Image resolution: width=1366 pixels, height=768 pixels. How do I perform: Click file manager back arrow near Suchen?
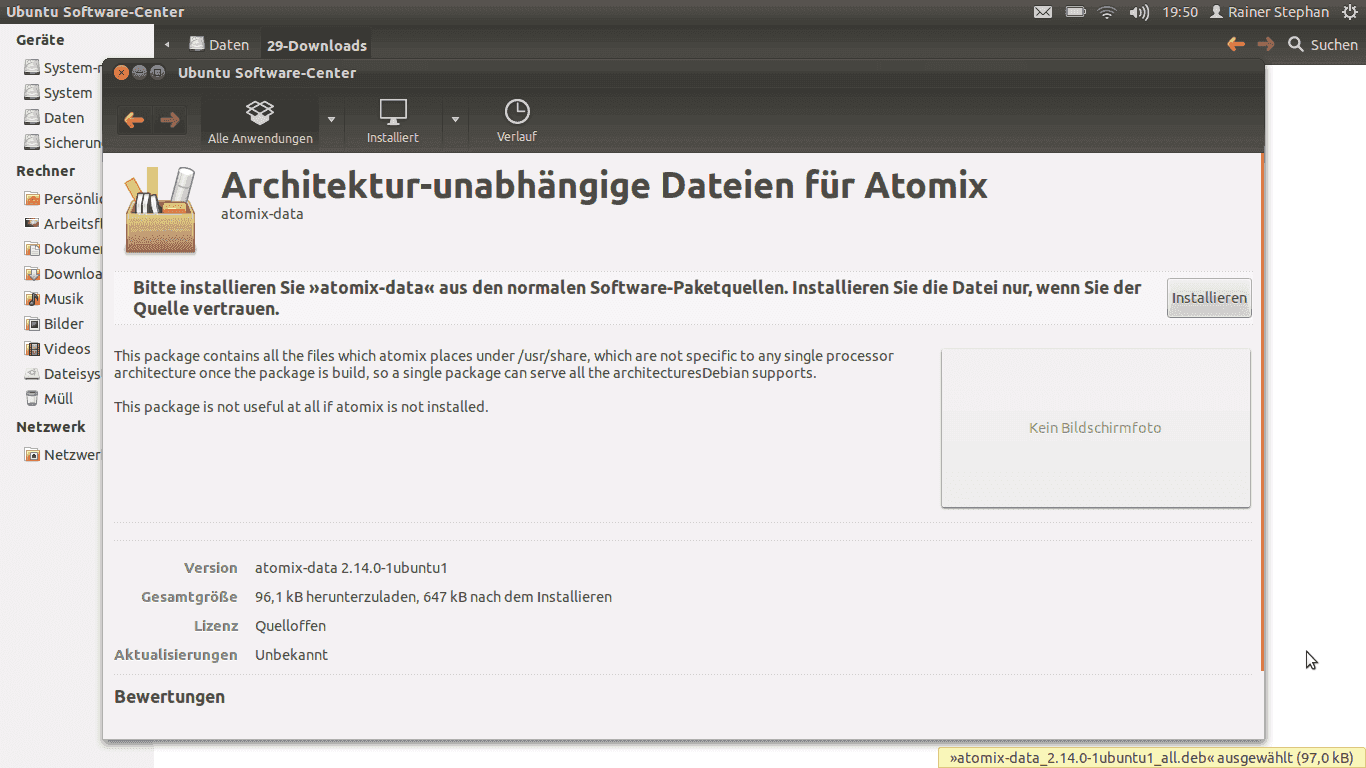(1236, 44)
